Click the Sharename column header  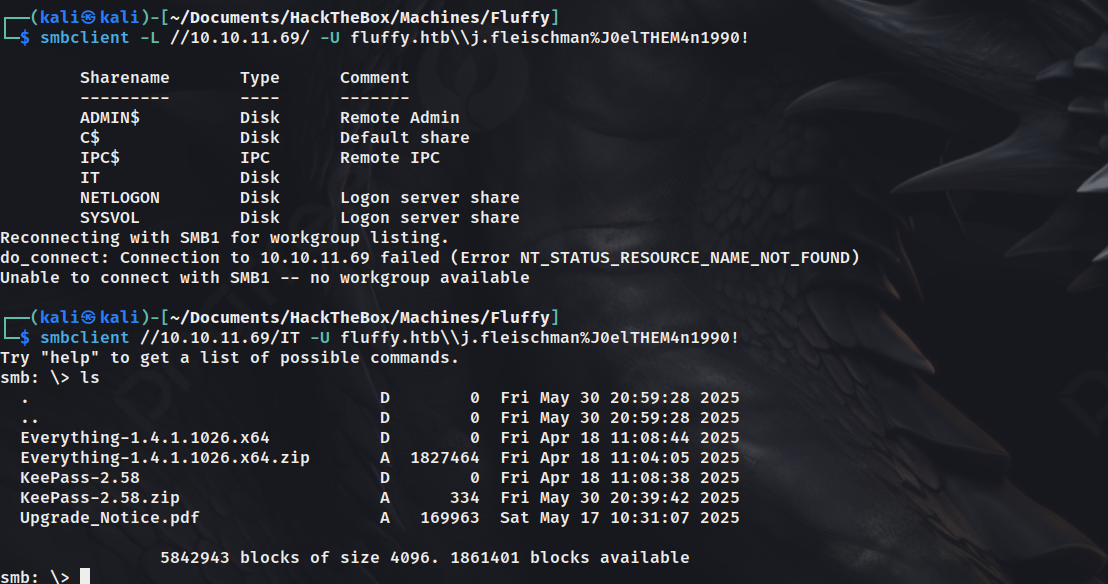(124, 78)
